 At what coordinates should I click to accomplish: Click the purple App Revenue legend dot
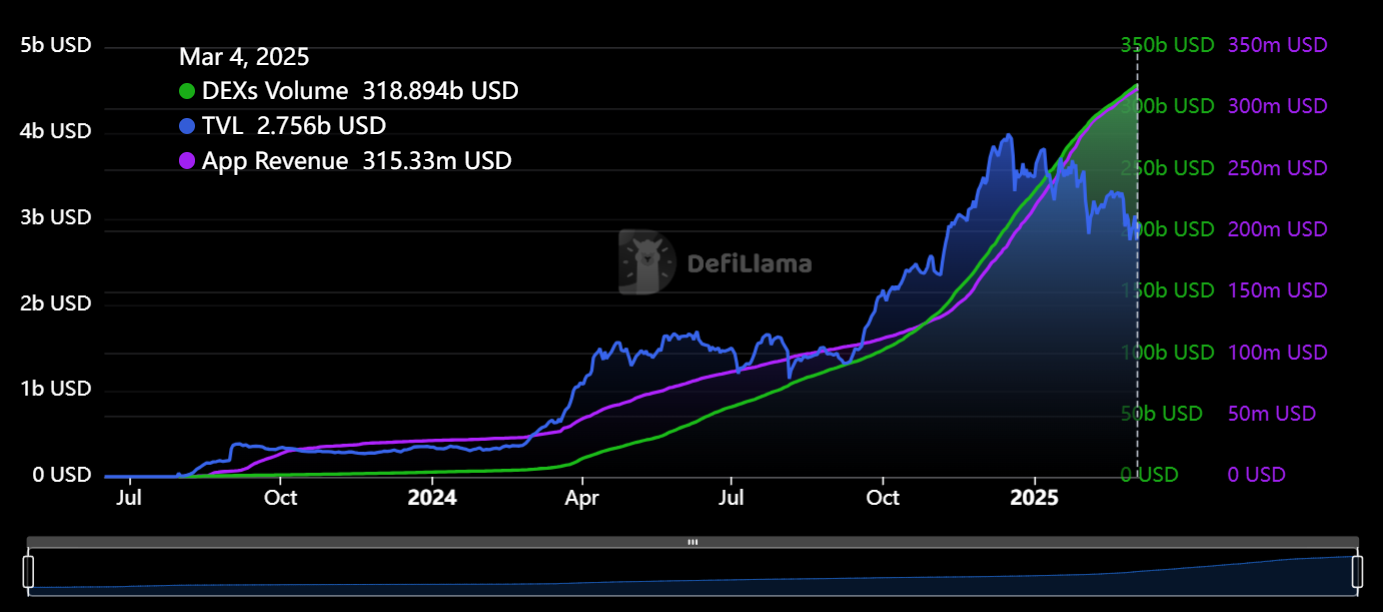tap(187, 161)
